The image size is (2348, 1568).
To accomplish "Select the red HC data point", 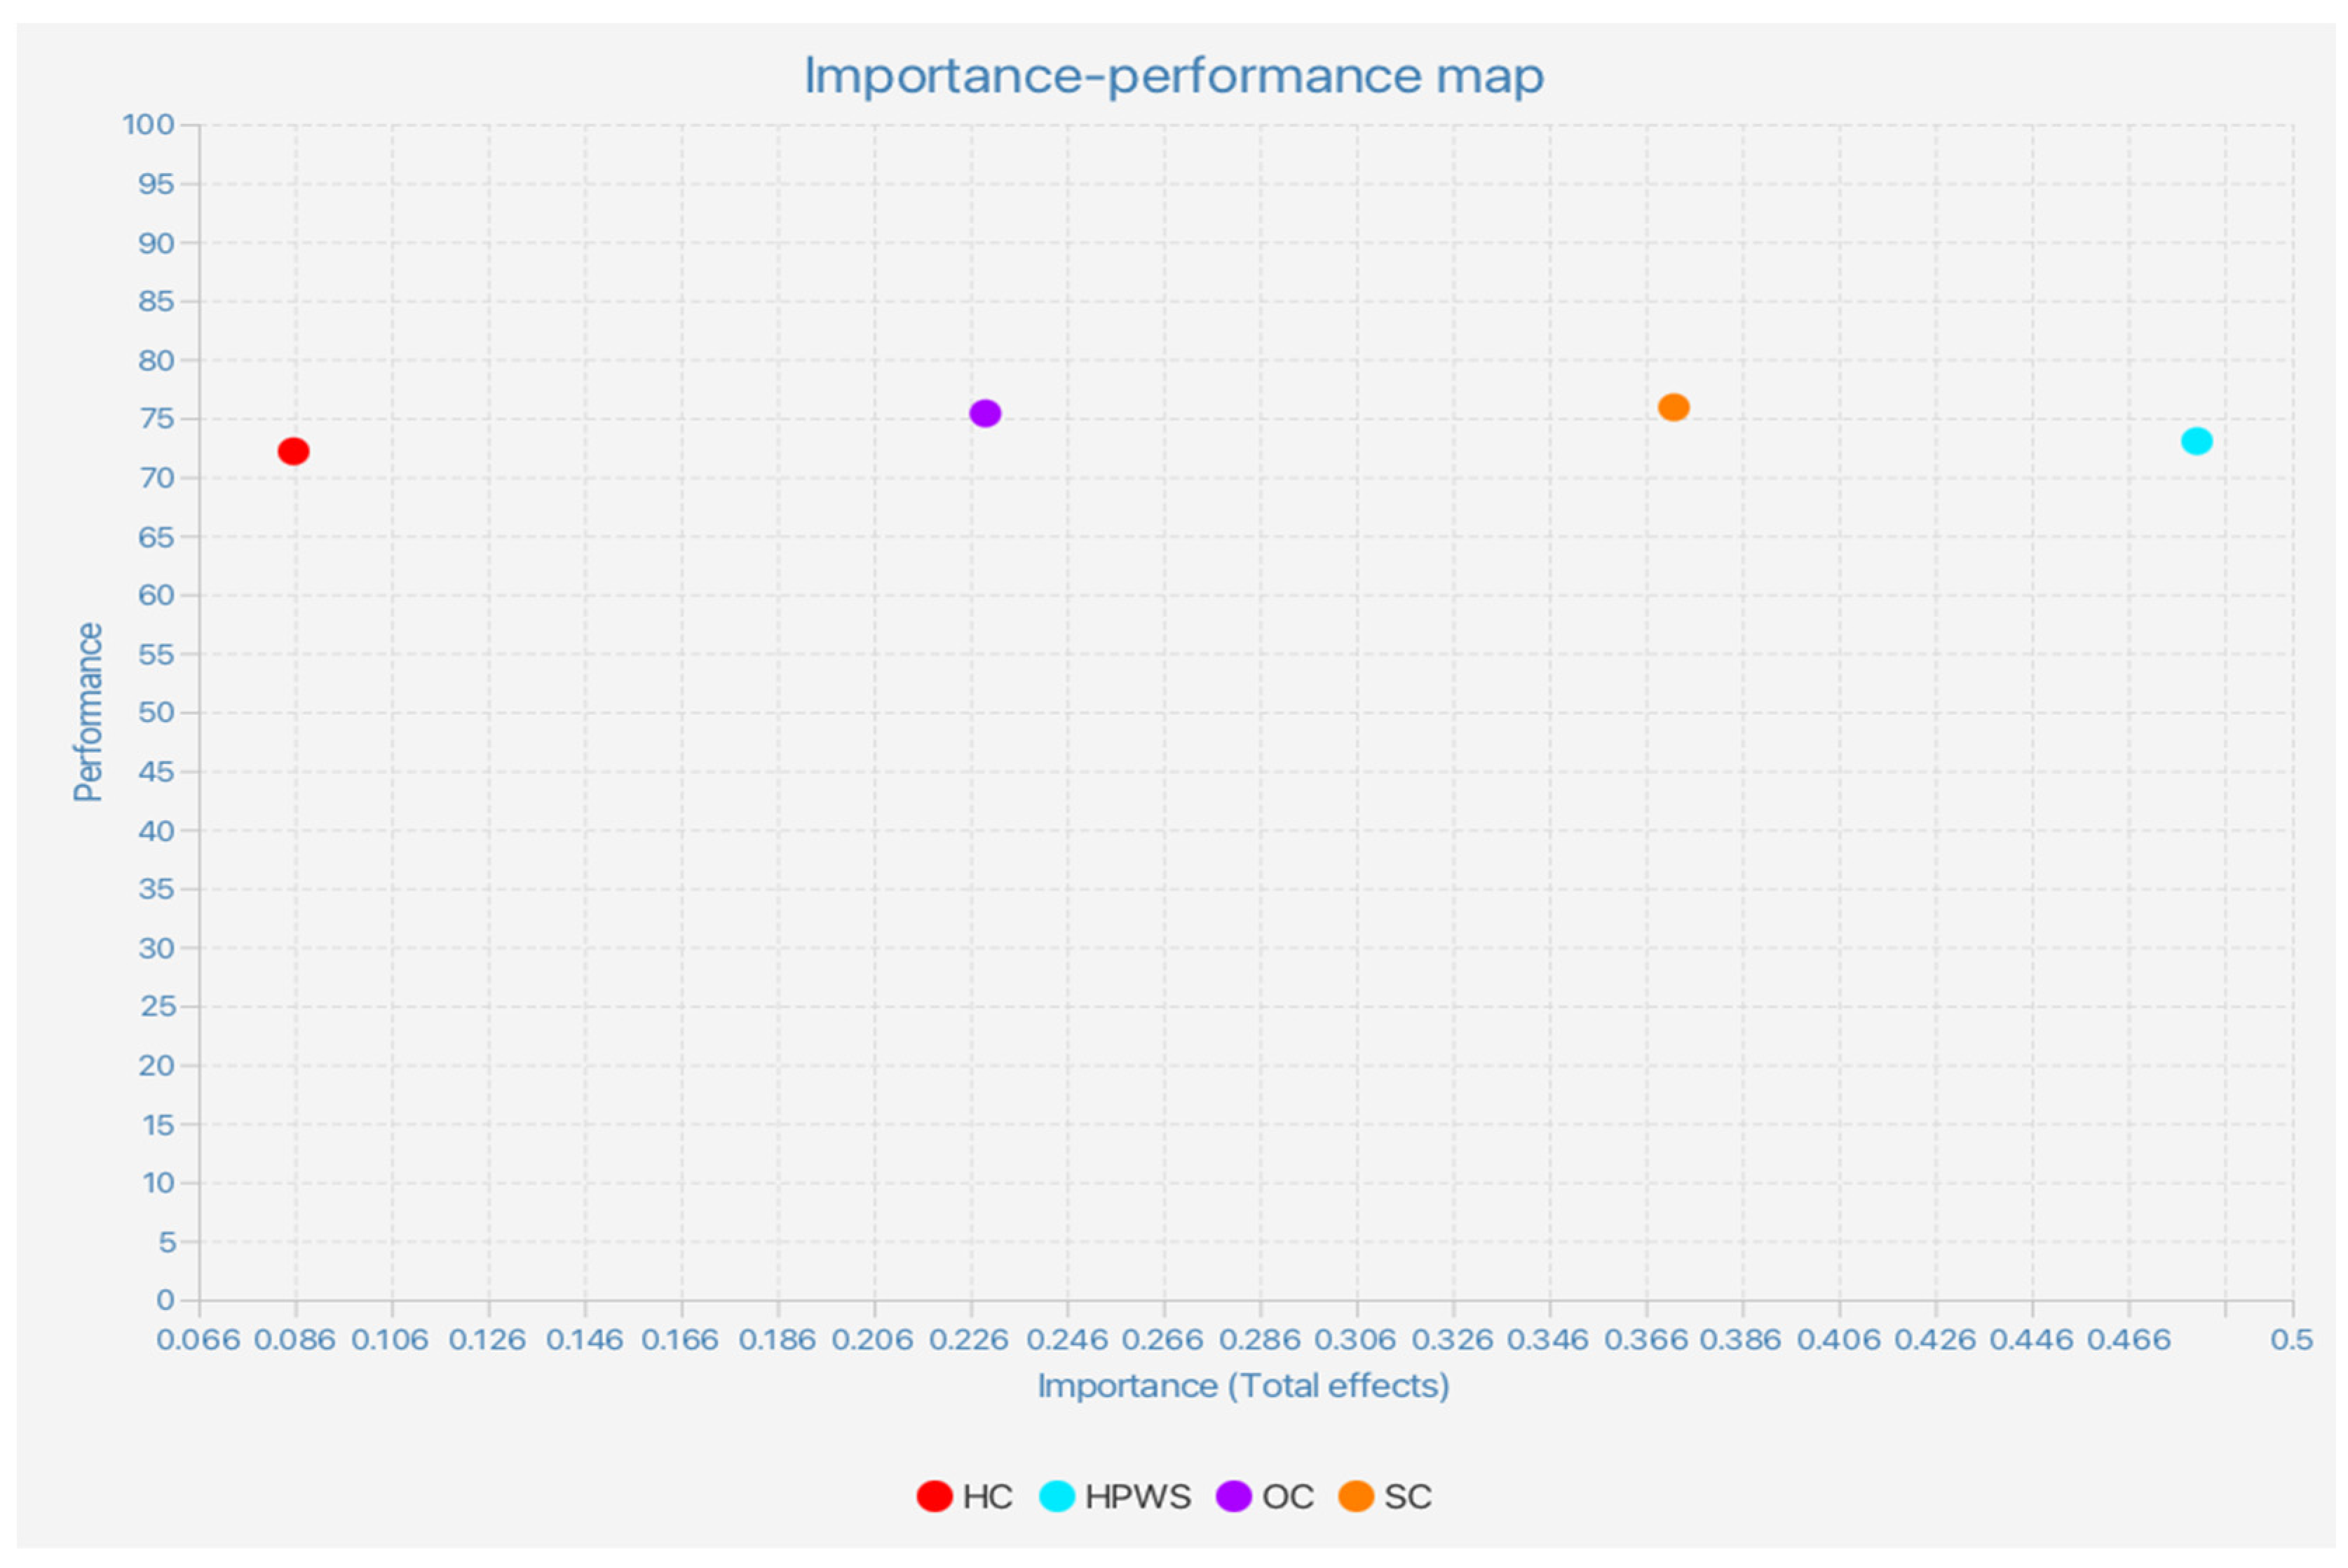I will click(x=293, y=451).
